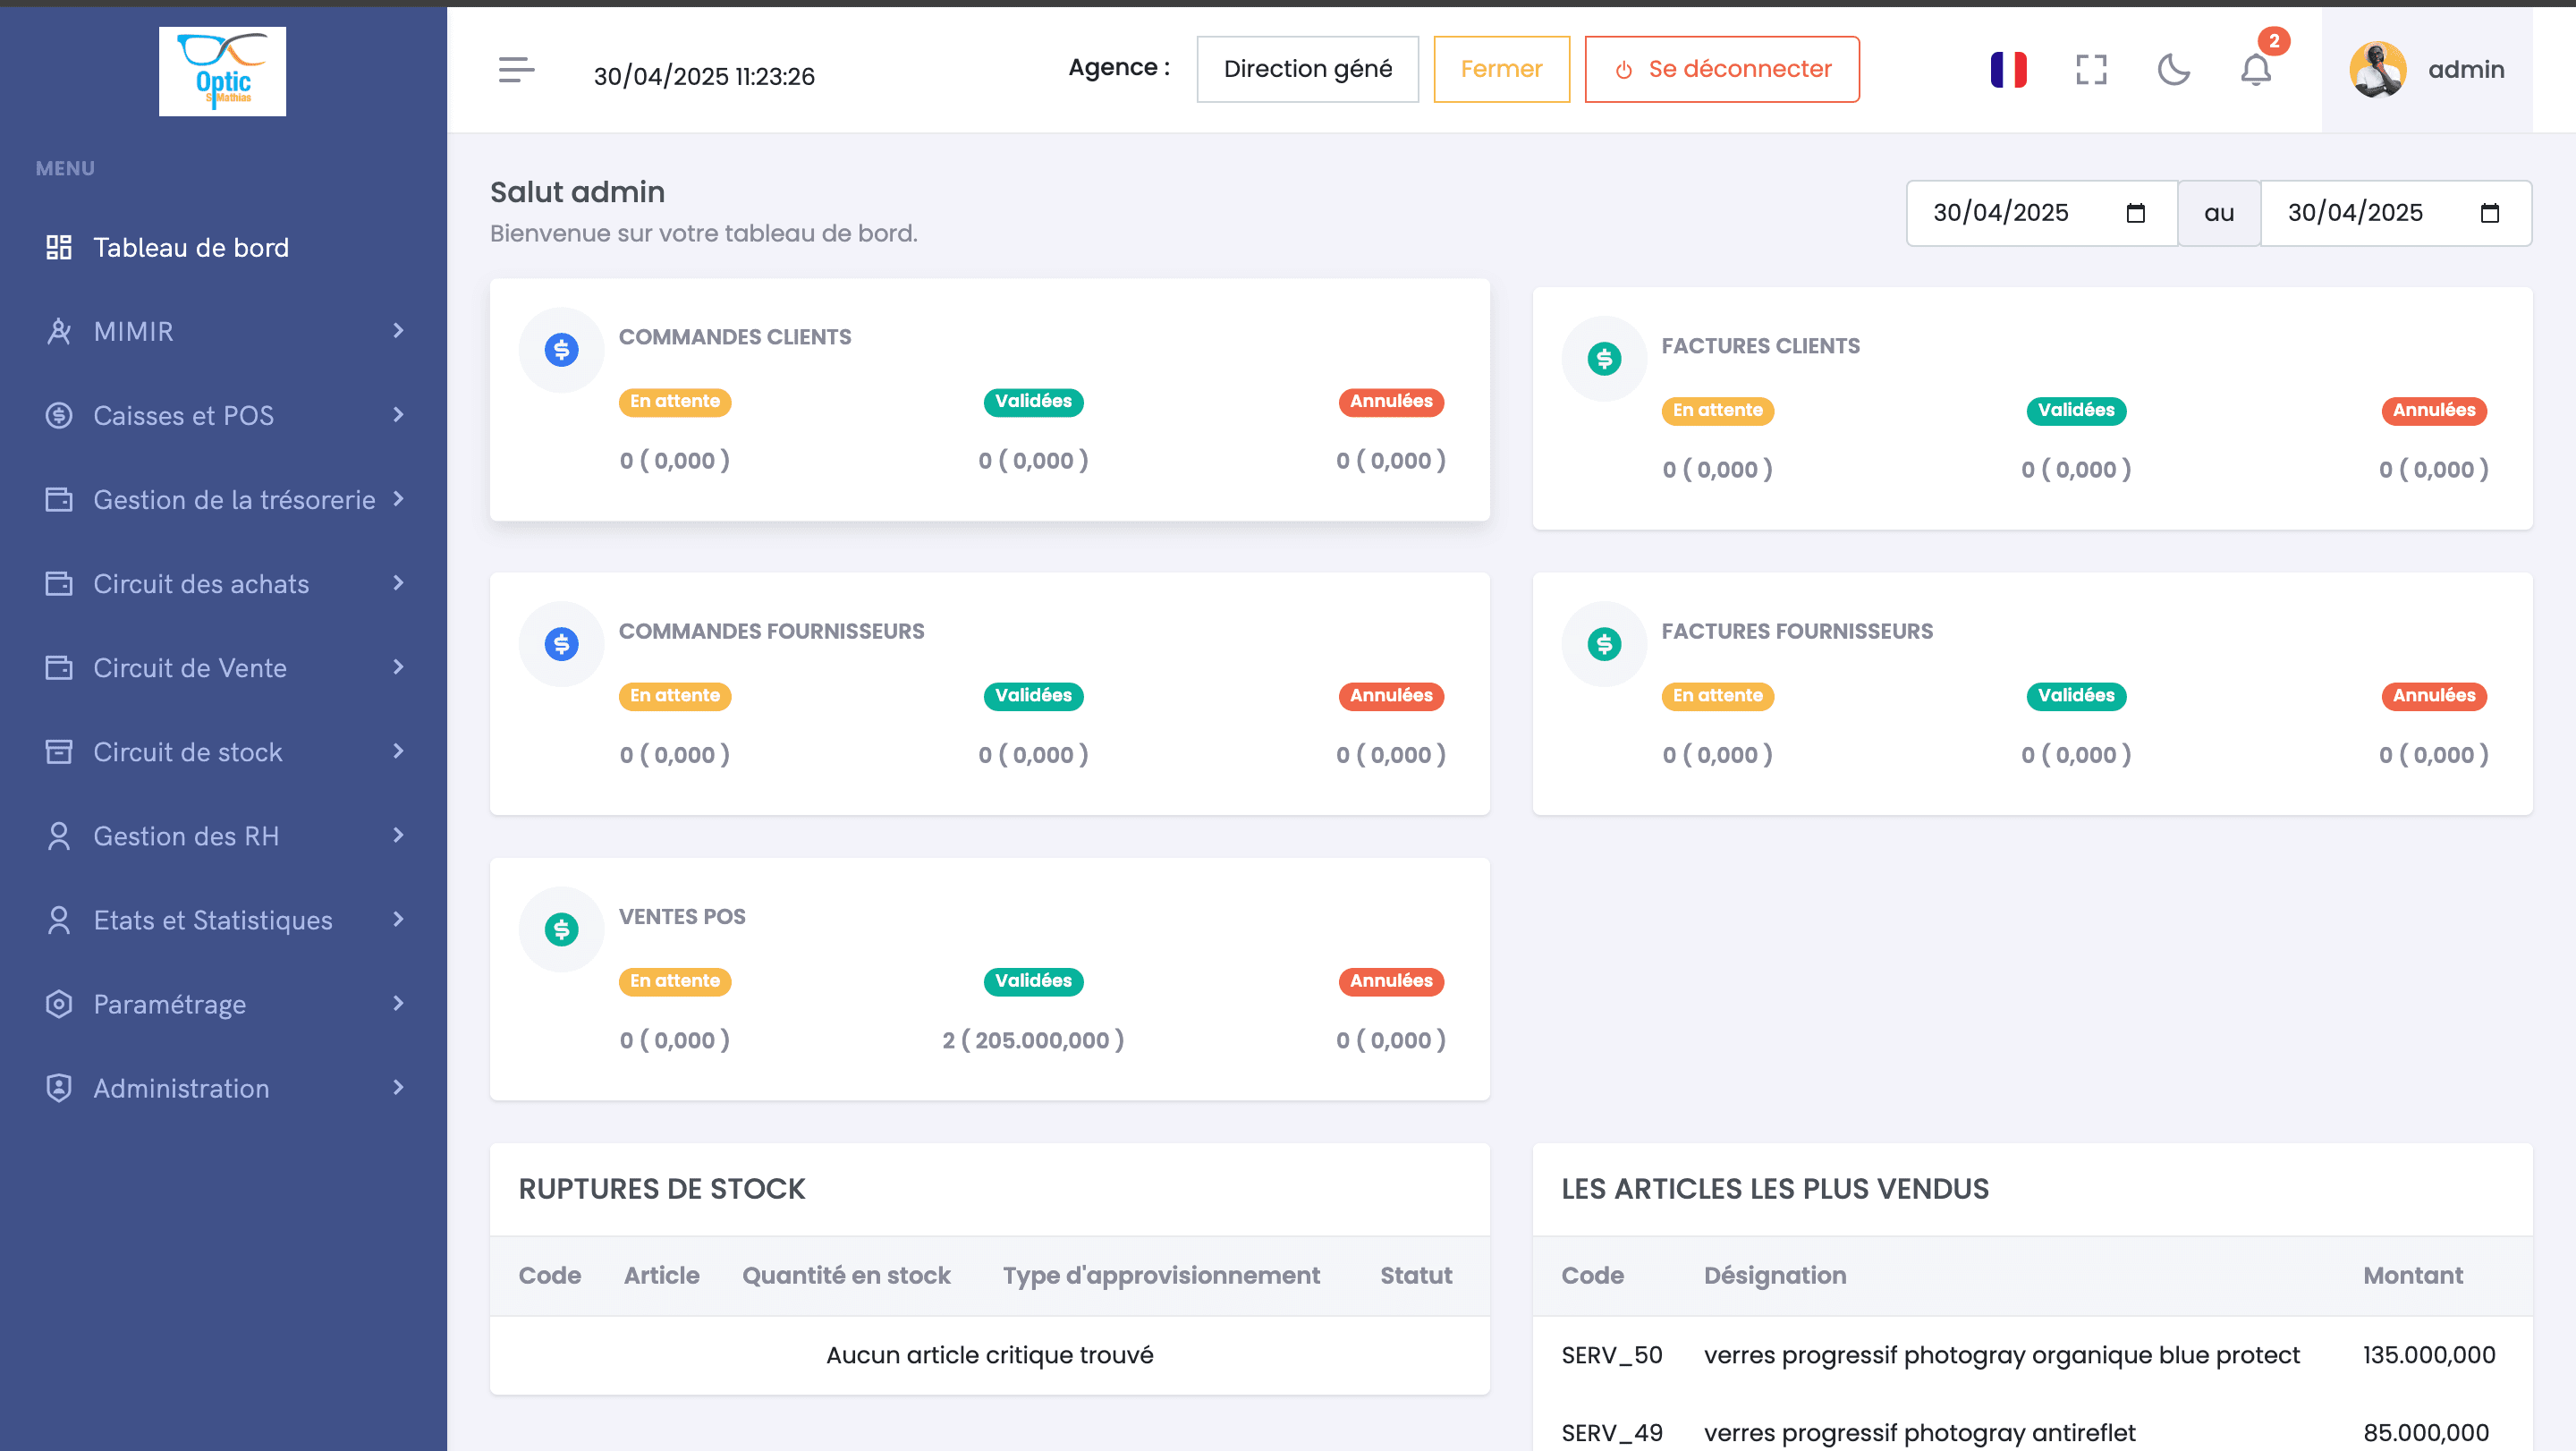
Task: Toggle the hamburger sidebar menu icon
Action: (516, 70)
